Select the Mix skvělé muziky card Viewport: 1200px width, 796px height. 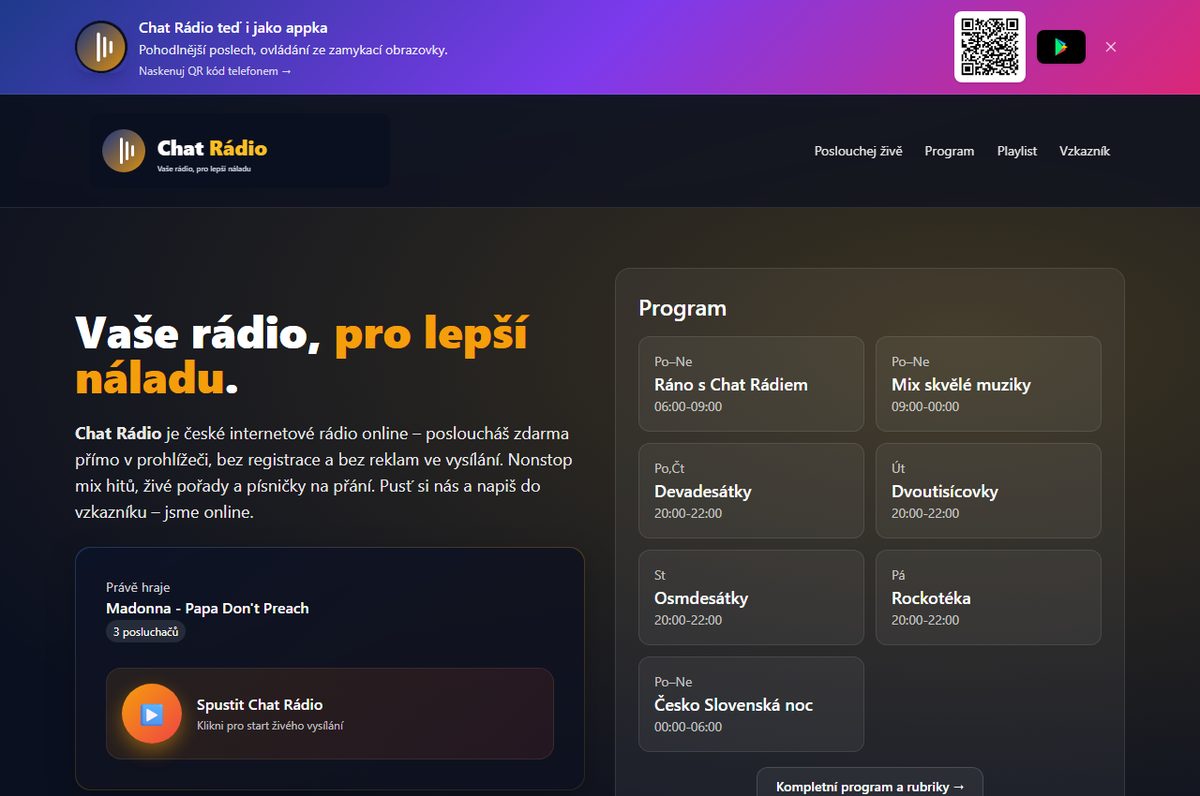point(988,384)
